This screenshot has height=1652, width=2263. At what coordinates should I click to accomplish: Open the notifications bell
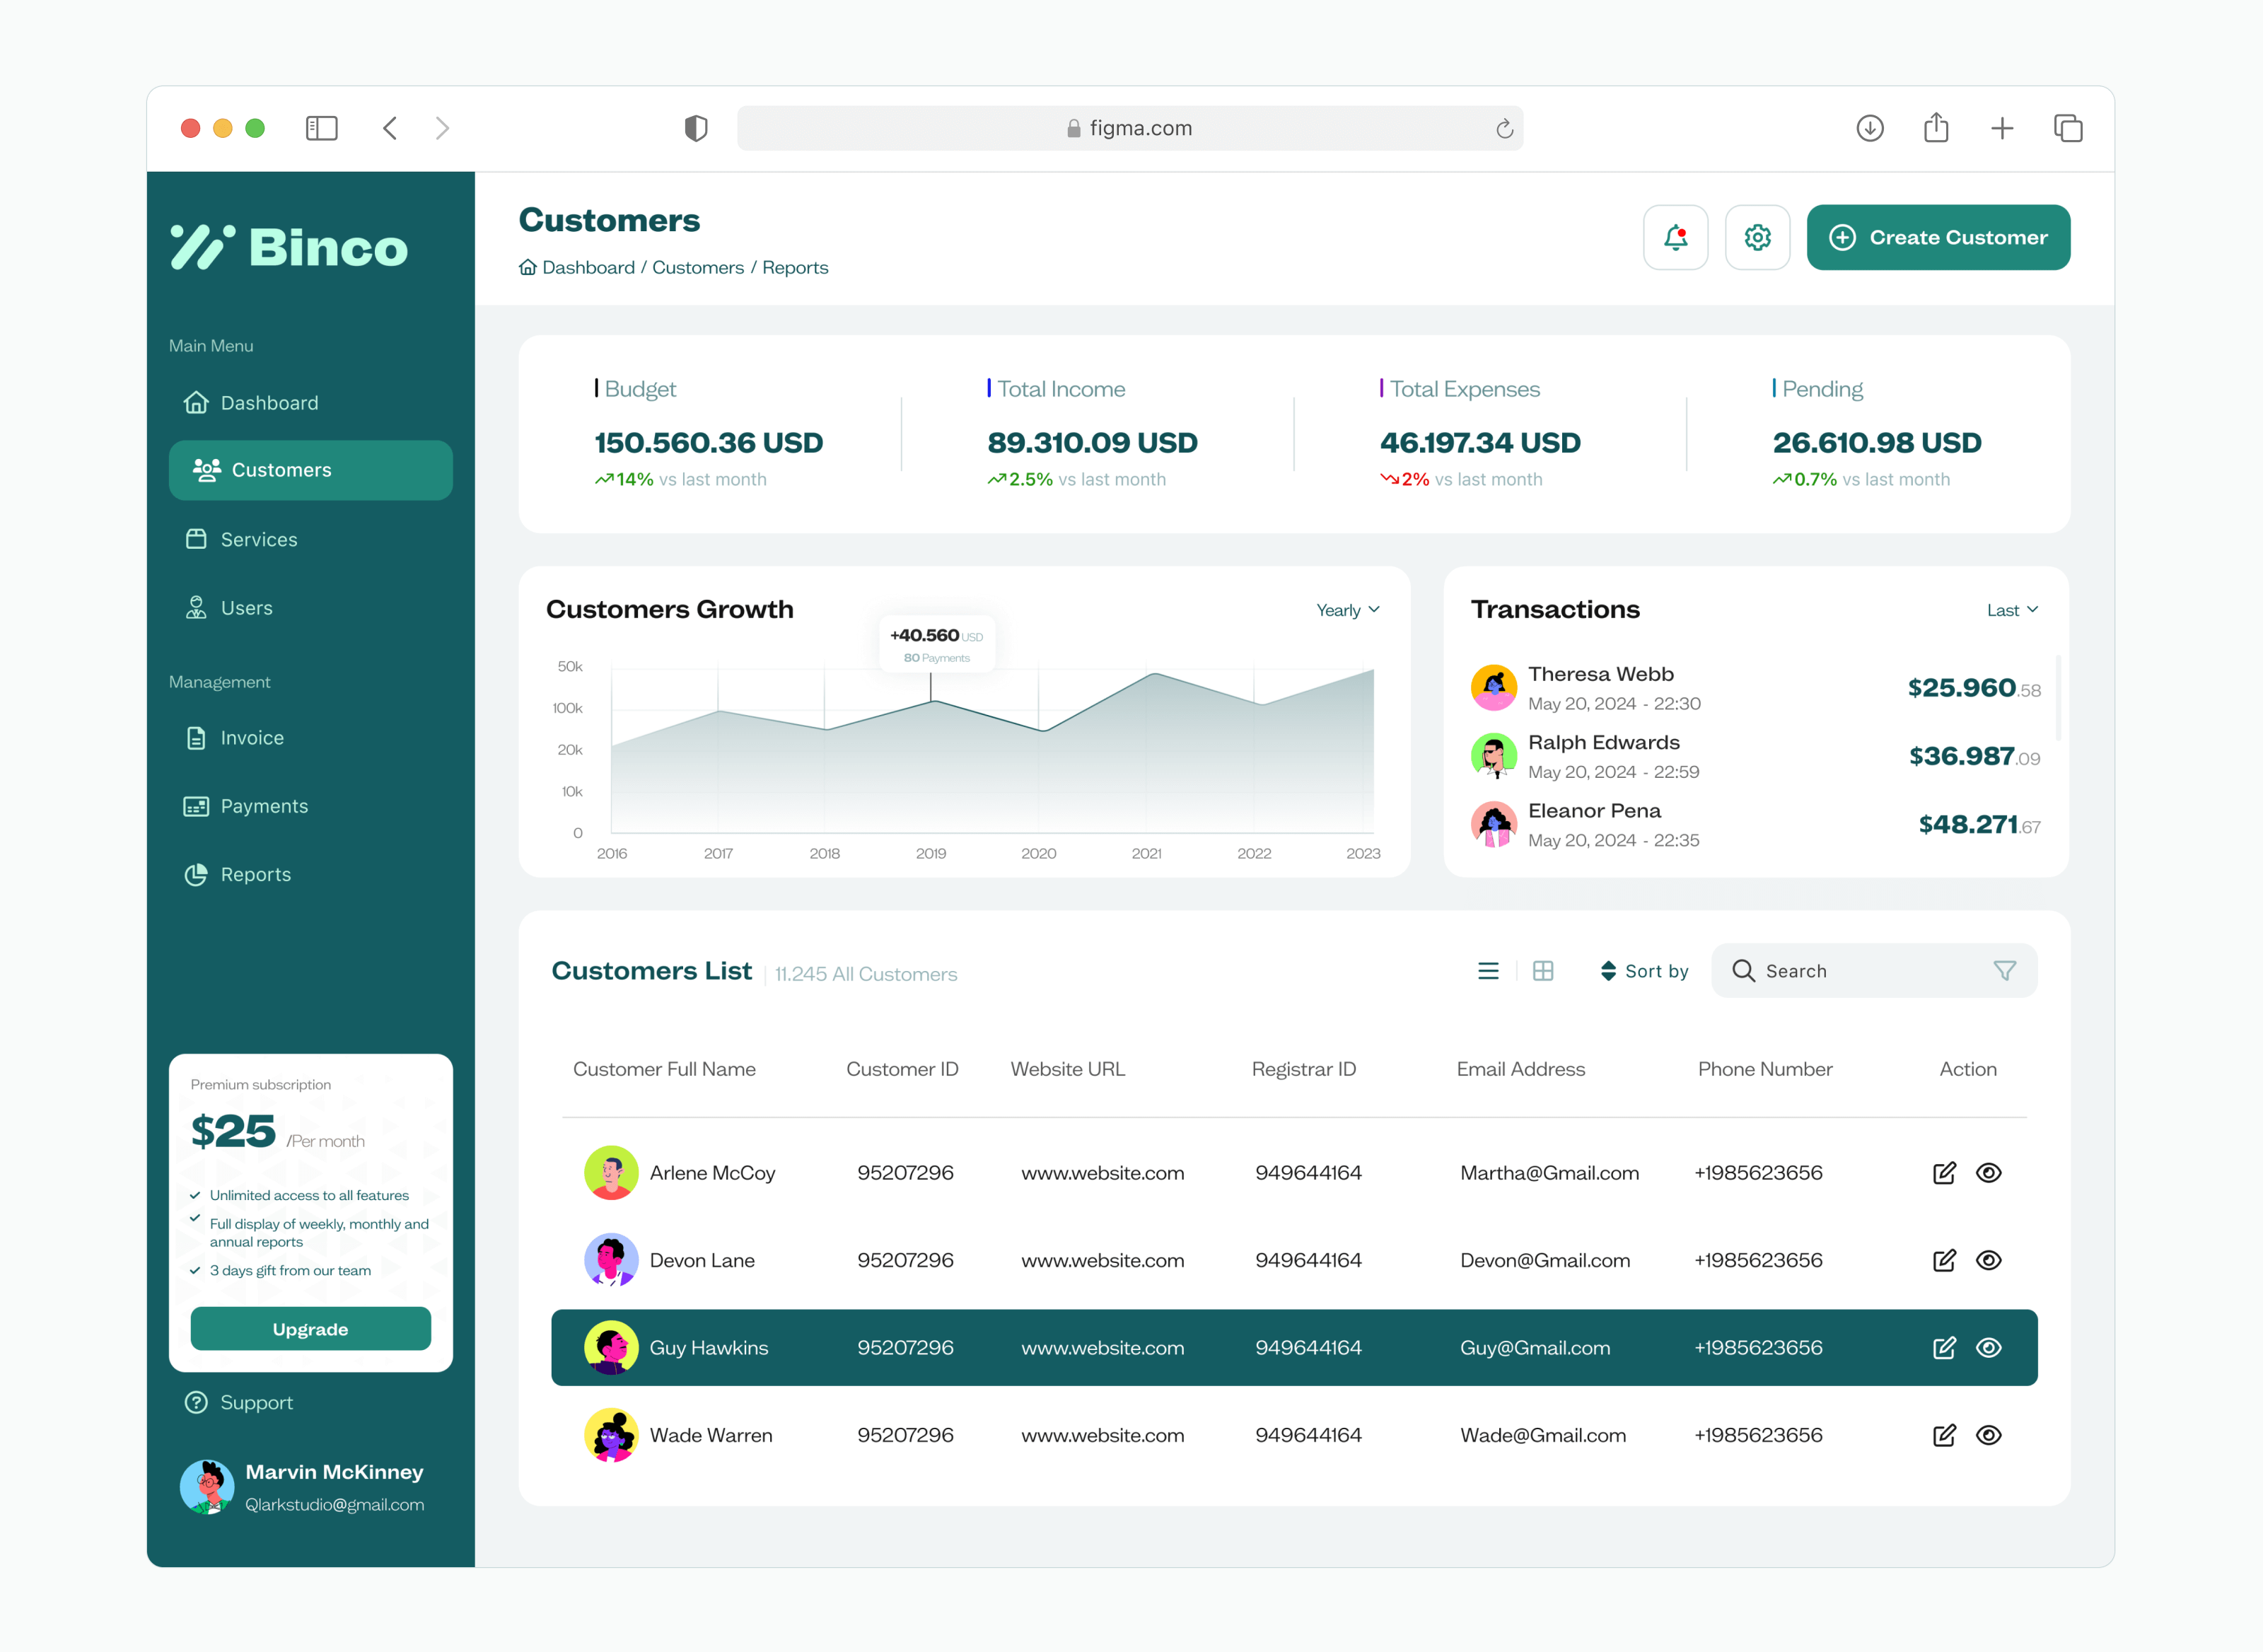pos(1676,237)
